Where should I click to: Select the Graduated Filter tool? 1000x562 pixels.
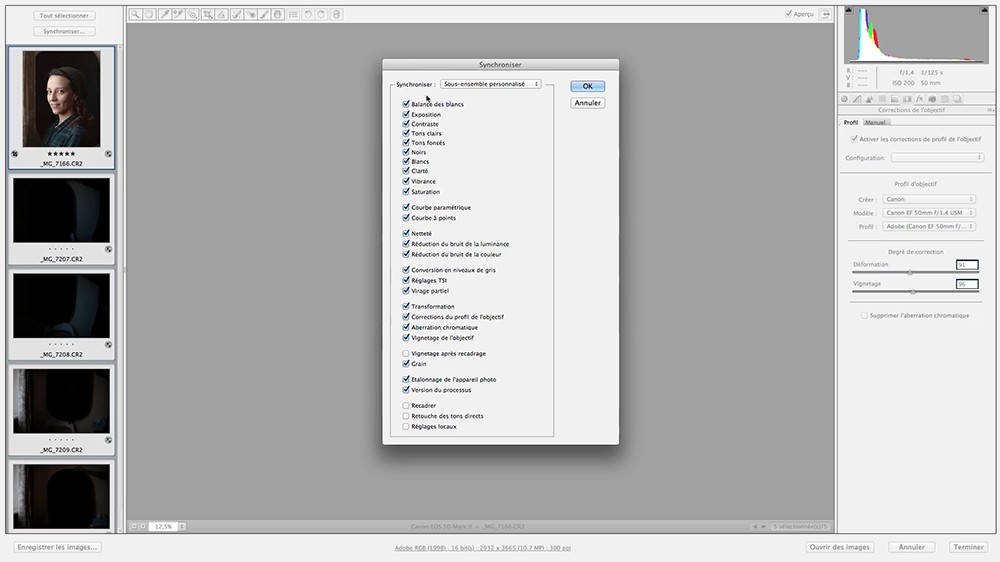click(x=277, y=14)
